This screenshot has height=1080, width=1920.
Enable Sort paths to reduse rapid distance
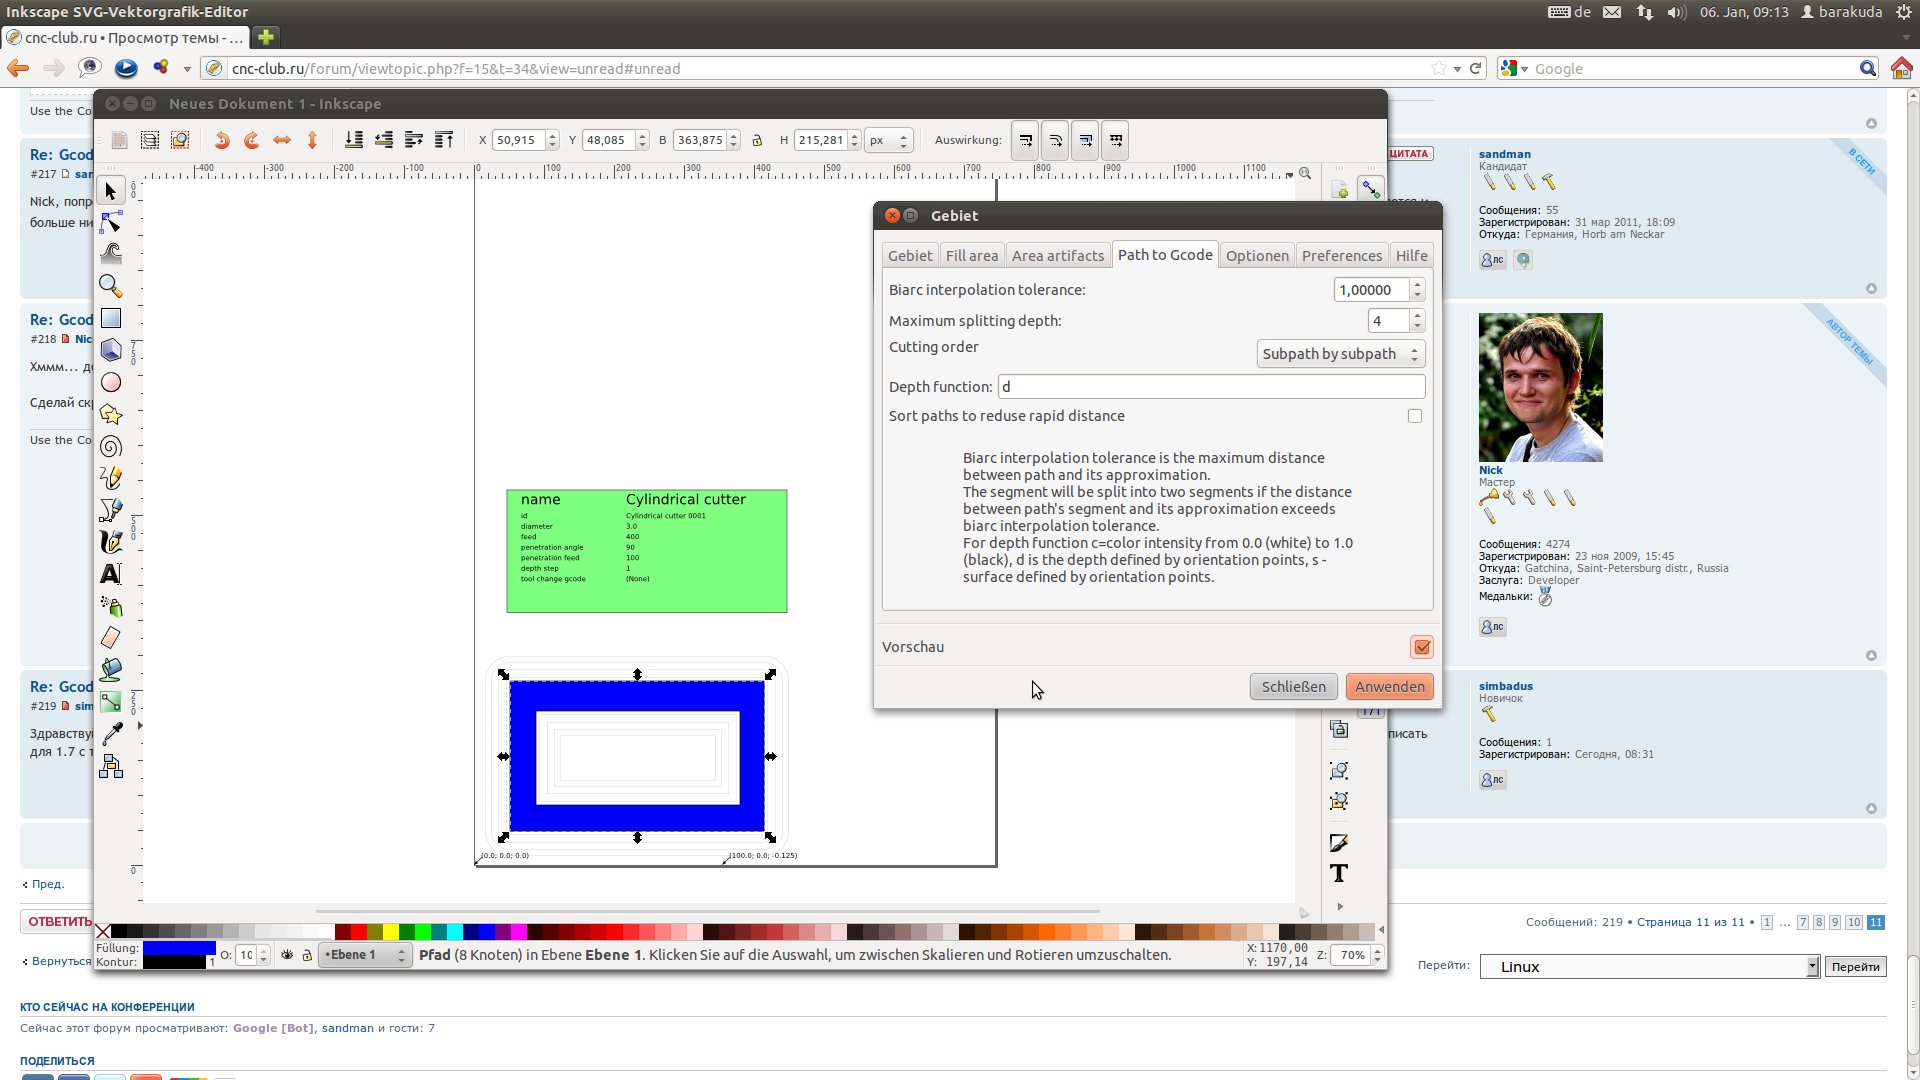click(1414, 416)
